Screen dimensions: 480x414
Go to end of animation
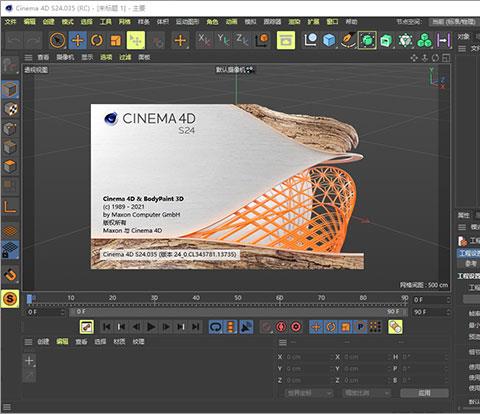click(196, 327)
